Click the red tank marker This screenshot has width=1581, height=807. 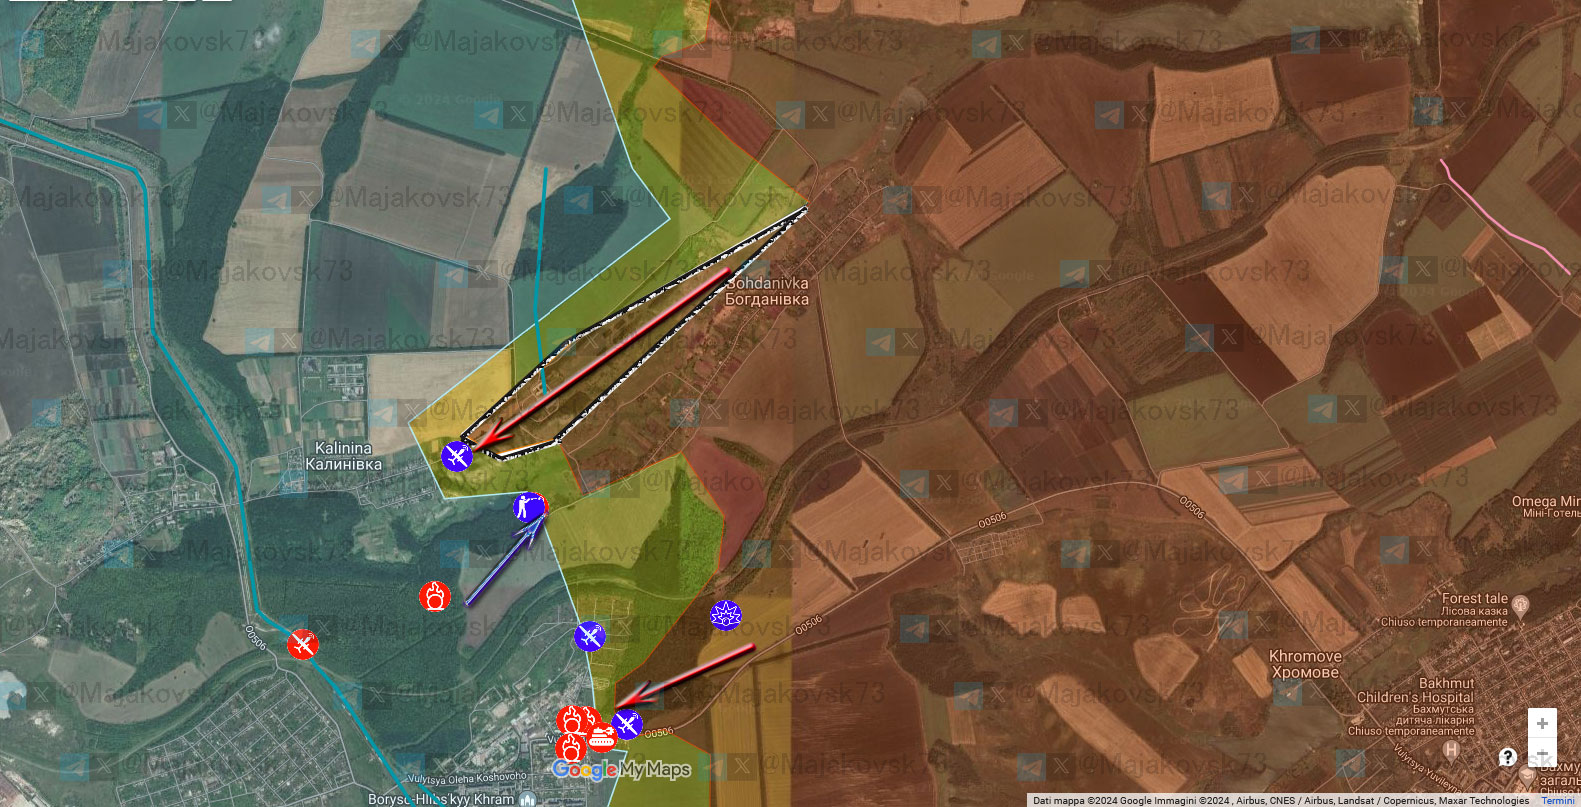pyautogui.click(x=602, y=738)
